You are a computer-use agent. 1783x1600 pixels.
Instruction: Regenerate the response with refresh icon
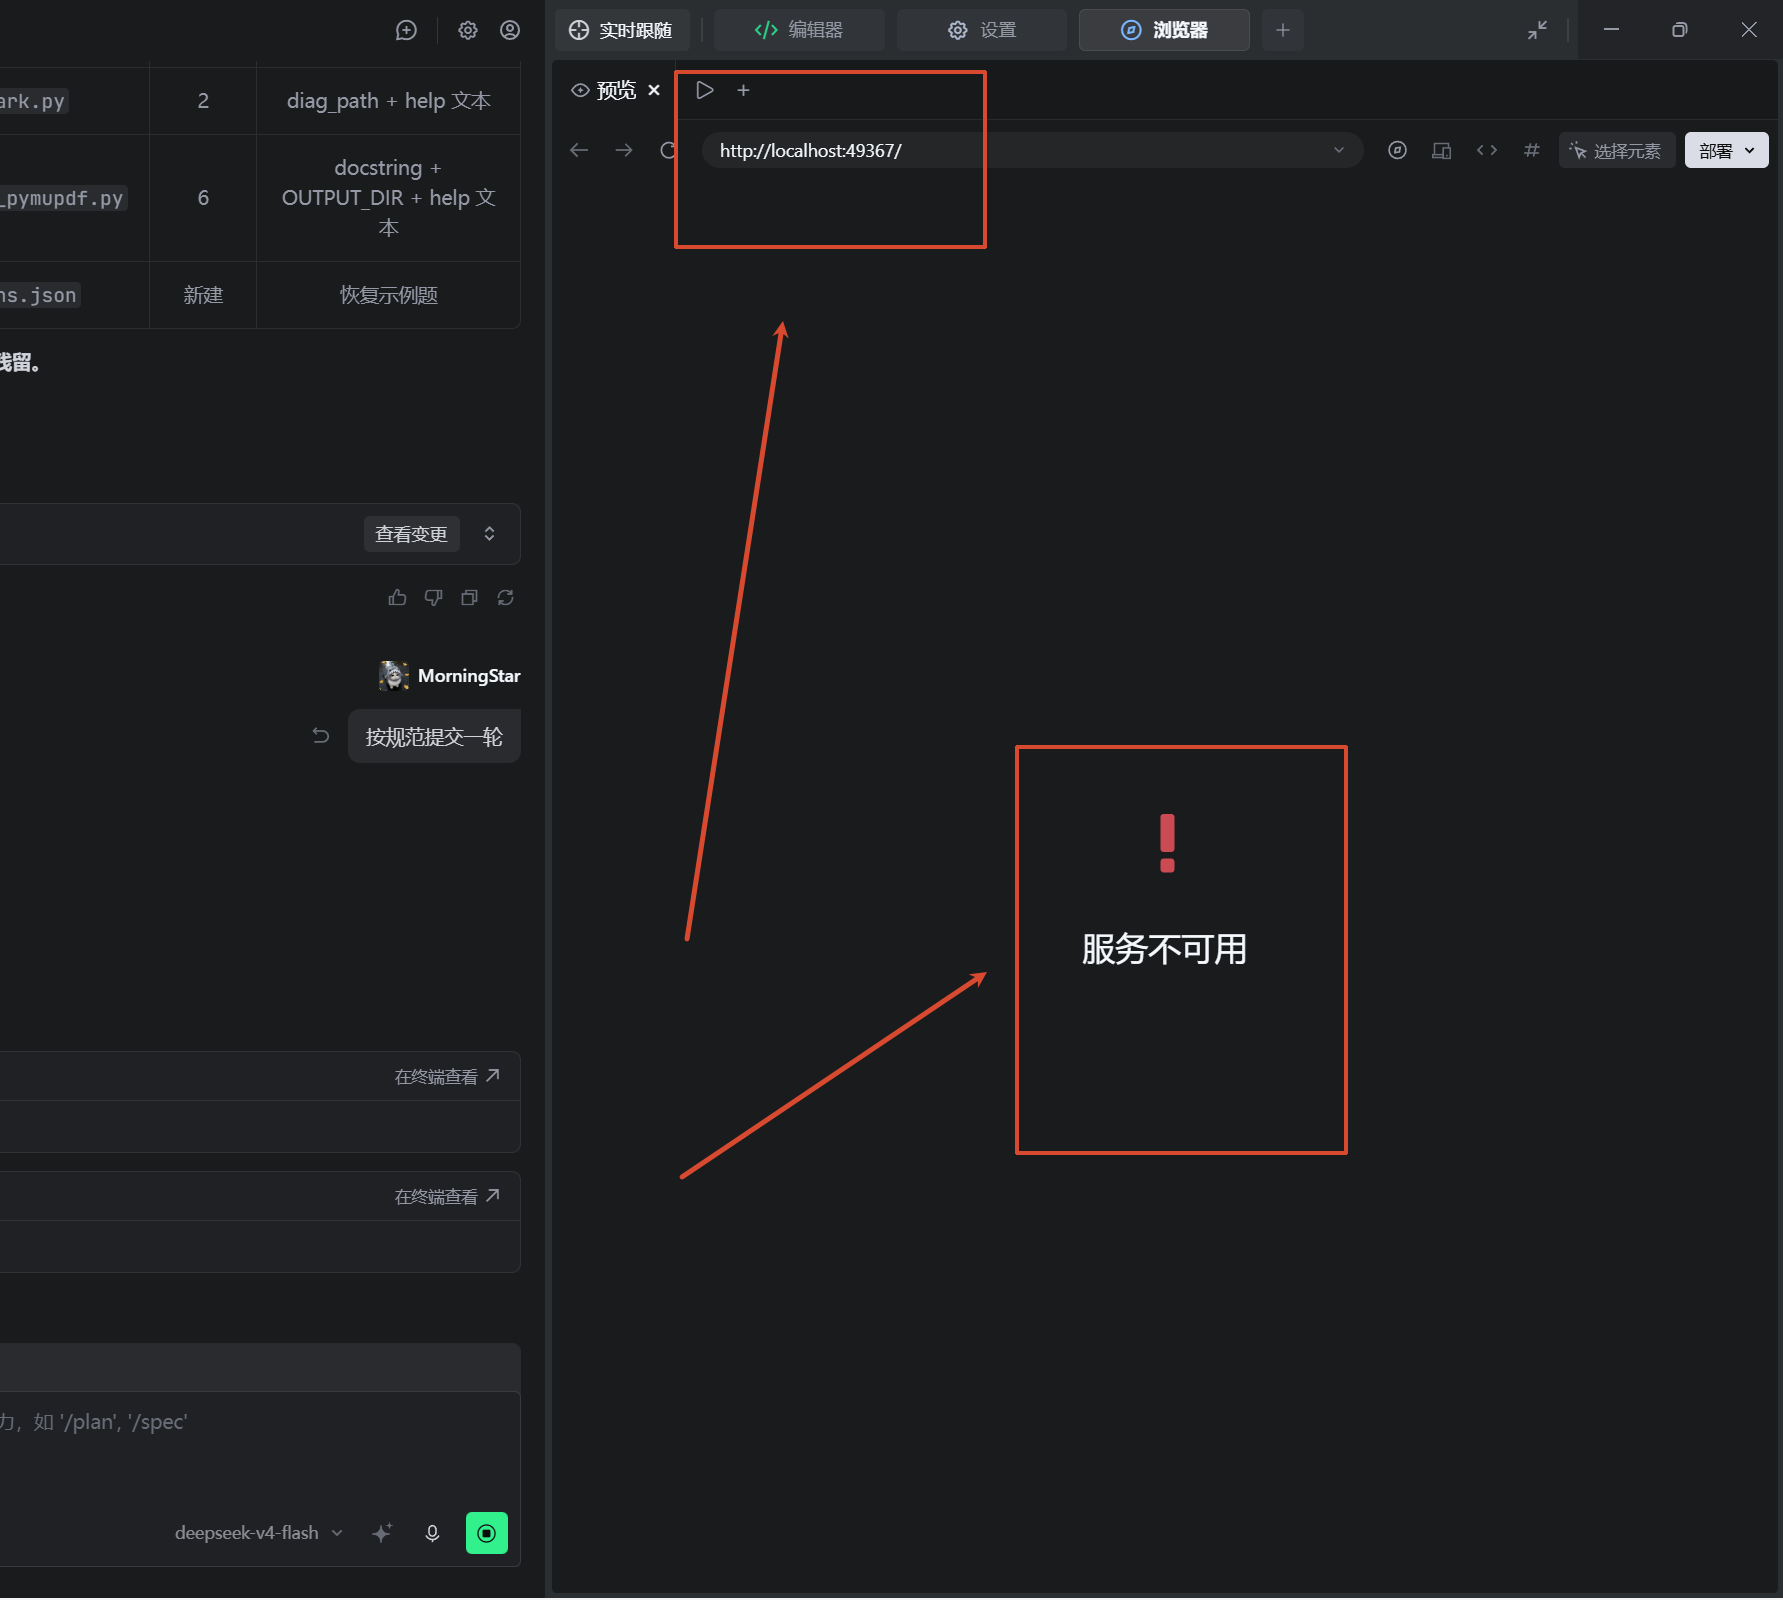[505, 597]
